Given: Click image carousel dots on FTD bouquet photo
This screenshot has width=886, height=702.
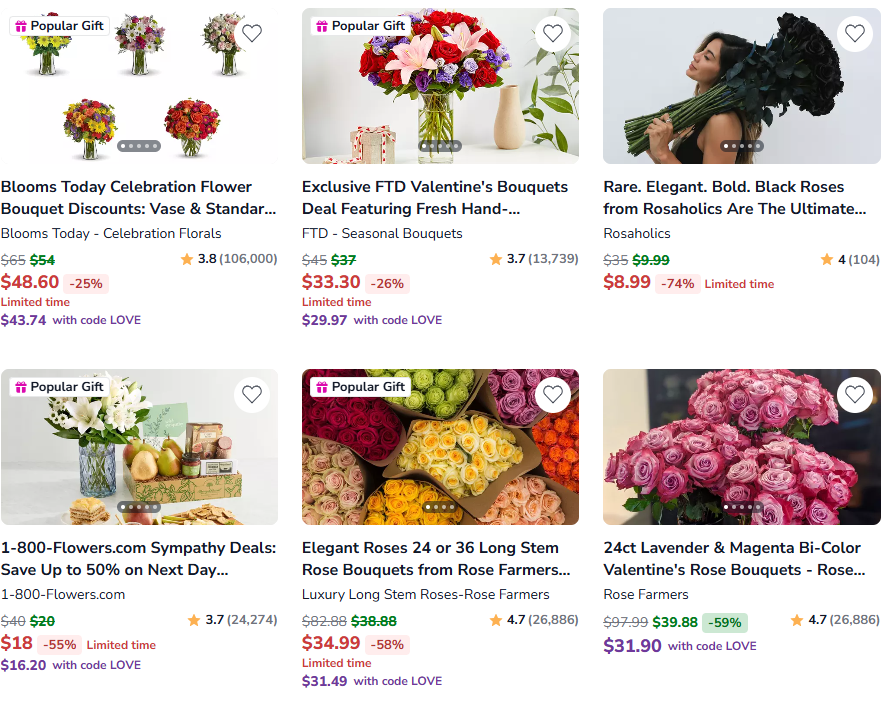Looking at the screenshot, I should pyautogui.click(x=440, y=146).
